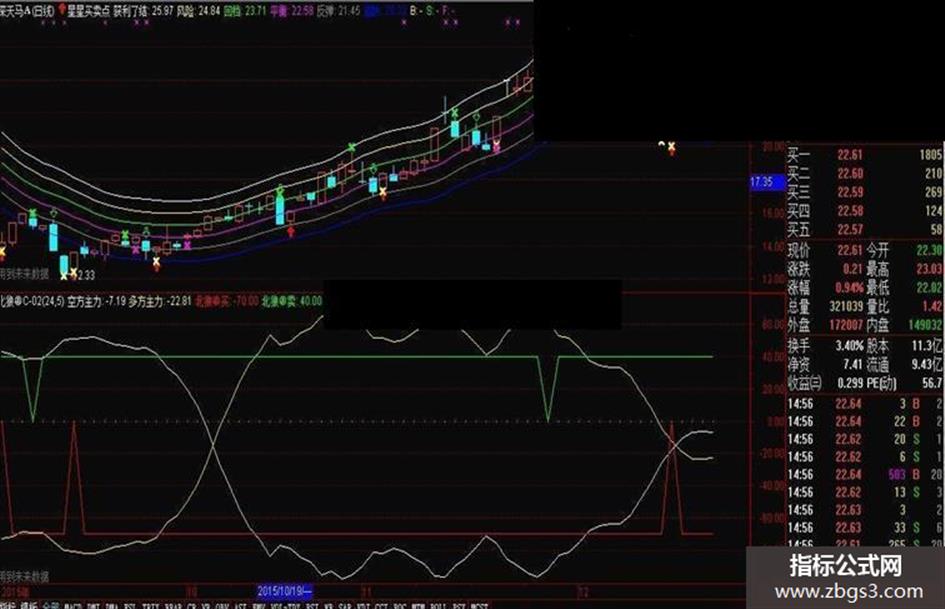Click the 反弹 value 21.45 in header
This screenshot has height=609, width=945.
tap(349, 10)
